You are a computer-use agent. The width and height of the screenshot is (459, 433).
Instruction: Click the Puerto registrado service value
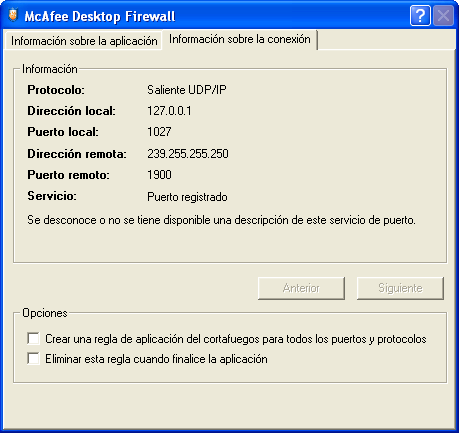pyautogui.click(x=187, y=197)
